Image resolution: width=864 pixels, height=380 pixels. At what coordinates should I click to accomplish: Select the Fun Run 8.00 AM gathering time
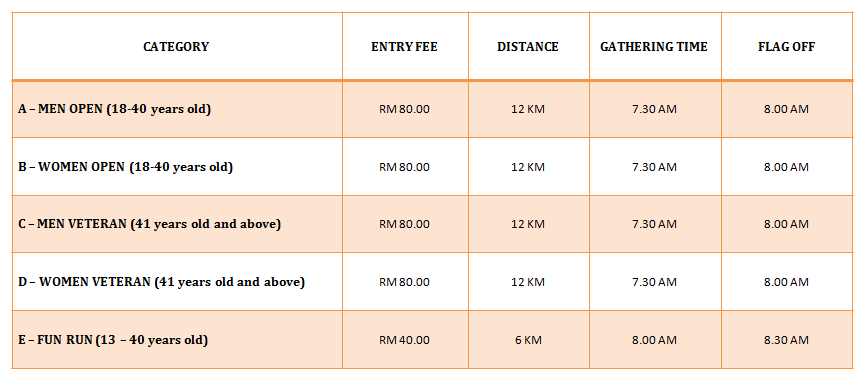654,340
